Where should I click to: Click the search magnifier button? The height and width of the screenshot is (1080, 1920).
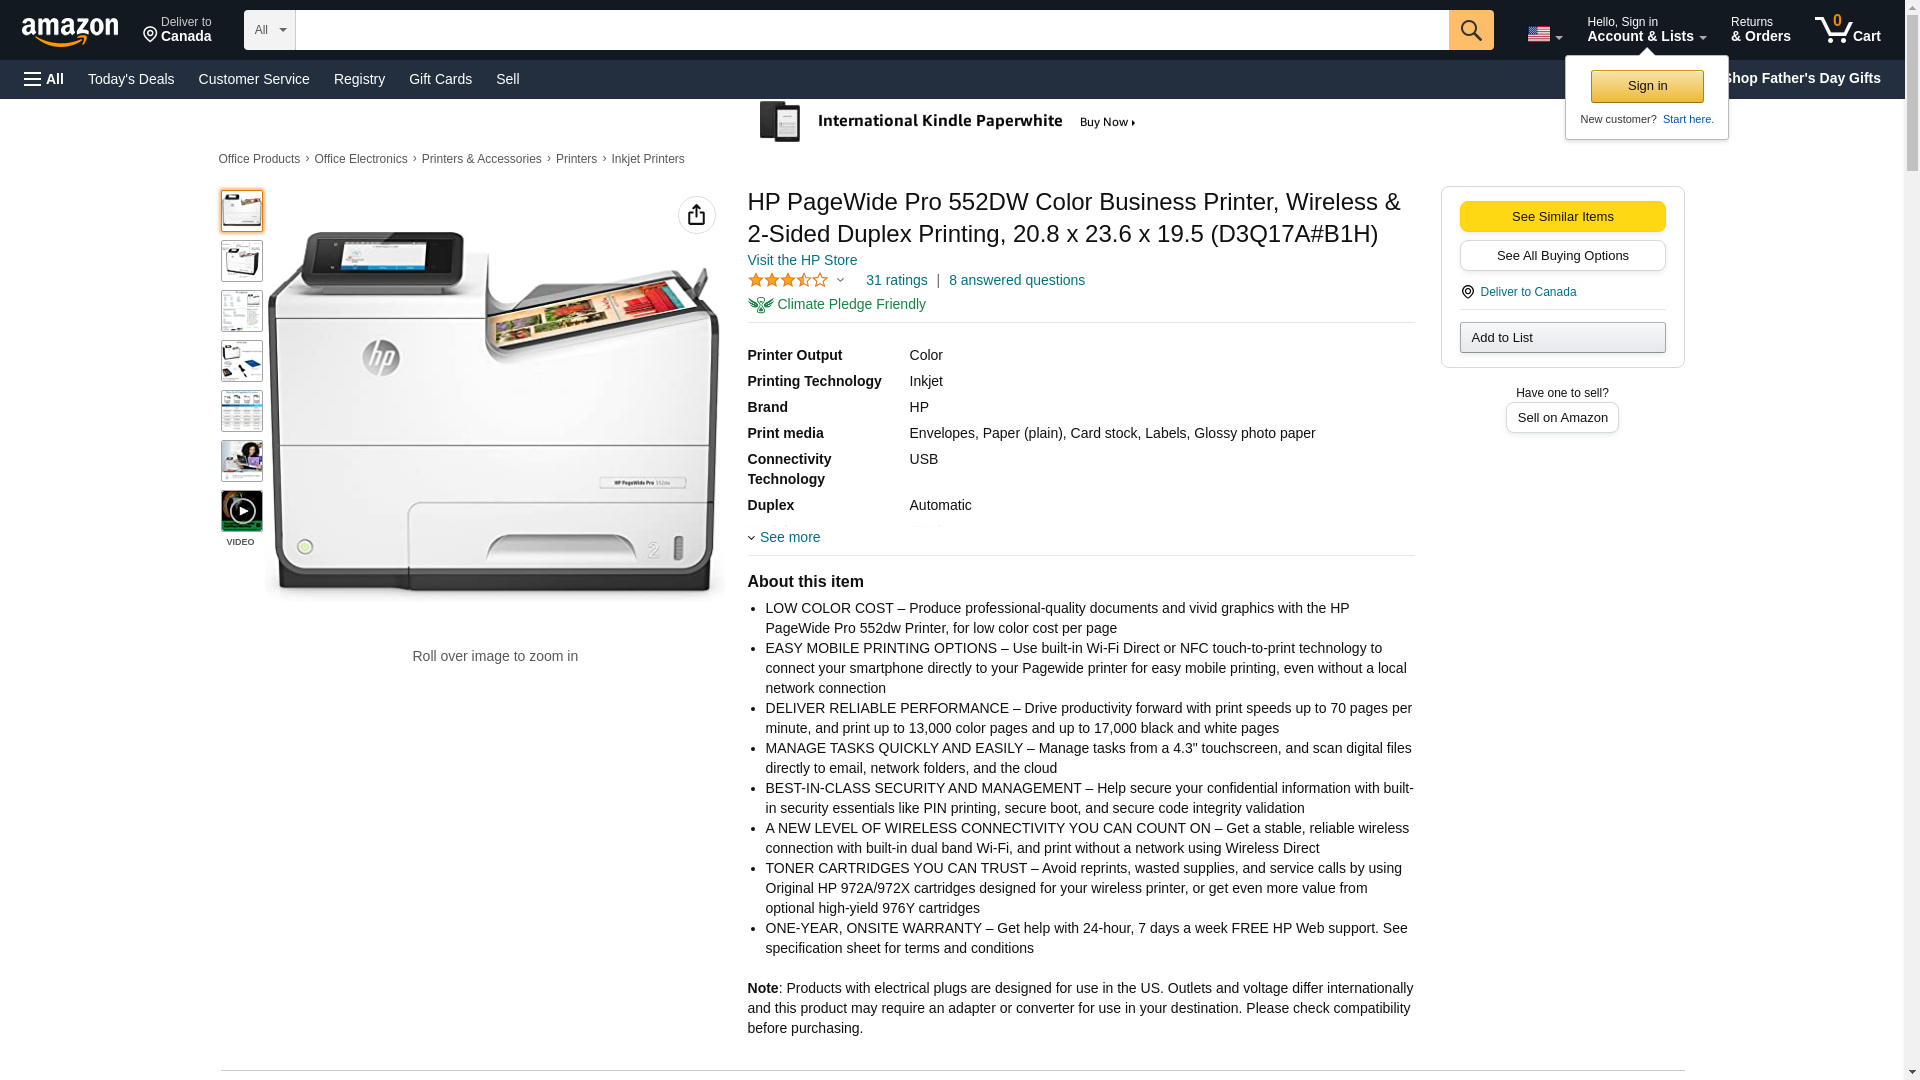[1470, 30]
